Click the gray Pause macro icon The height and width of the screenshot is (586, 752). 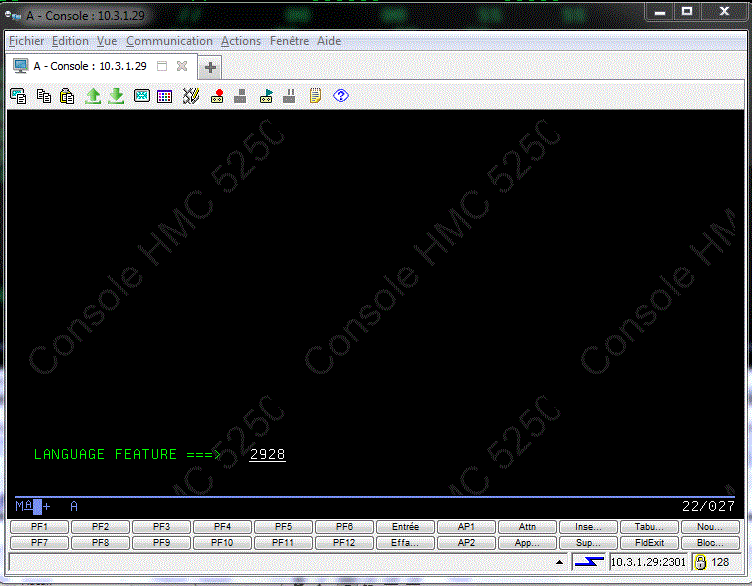(x=289, y=96)
